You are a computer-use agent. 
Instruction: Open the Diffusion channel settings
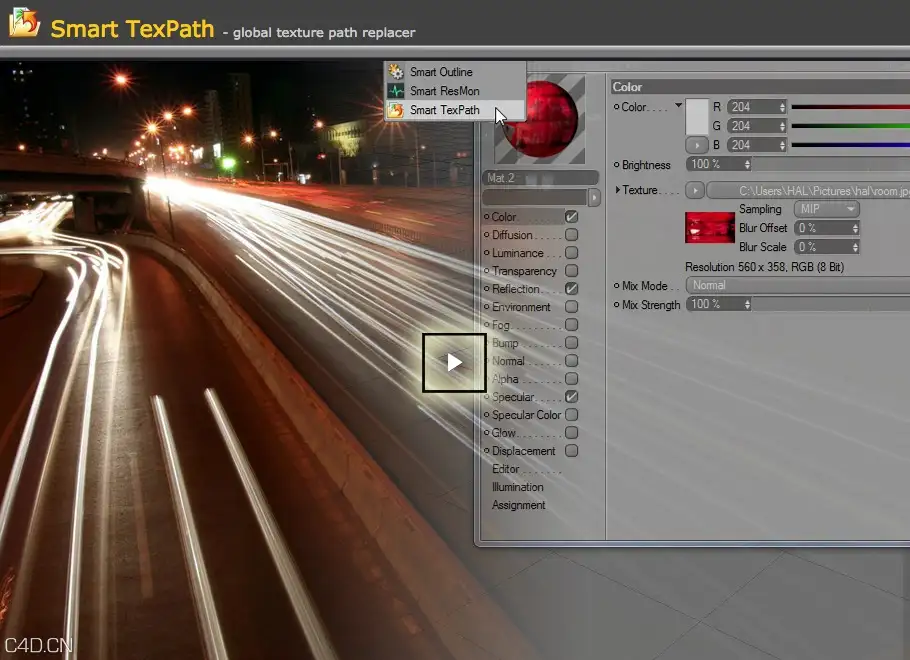(x=512, y=235)
